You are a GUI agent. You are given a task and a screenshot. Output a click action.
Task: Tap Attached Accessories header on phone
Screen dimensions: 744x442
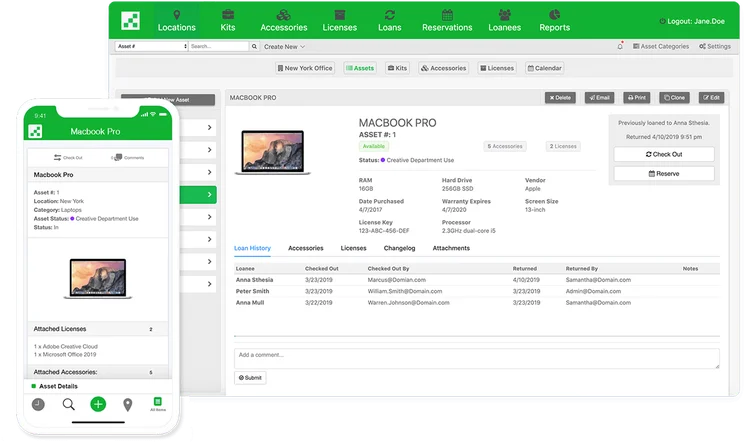[98, 372]
